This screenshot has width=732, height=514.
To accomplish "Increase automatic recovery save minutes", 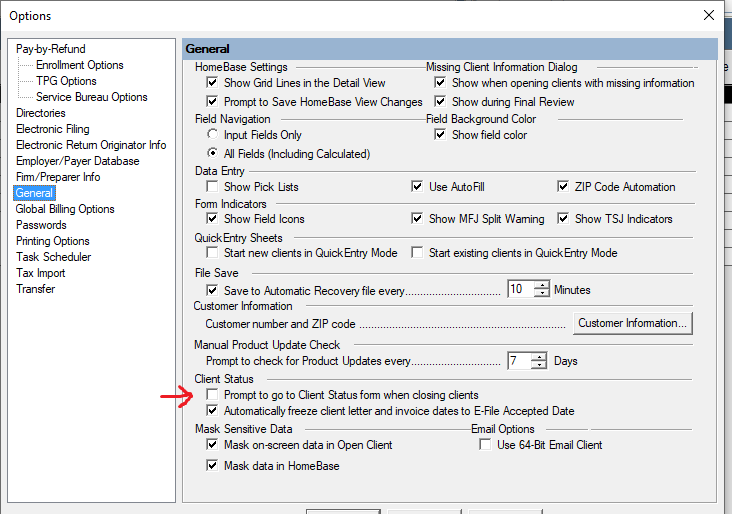I will point(542,285).
